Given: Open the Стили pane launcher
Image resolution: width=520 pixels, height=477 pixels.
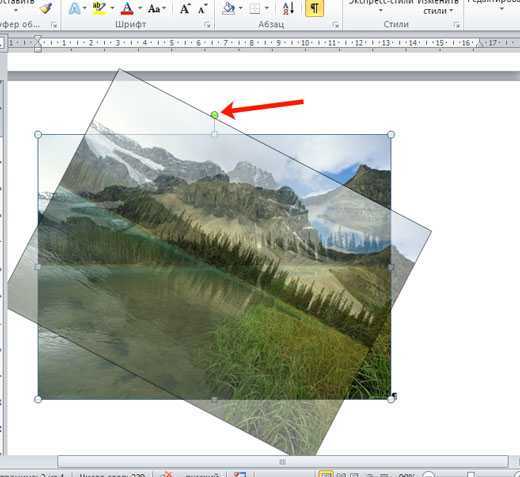Looking at the screenshot, I should coord(456,25).
